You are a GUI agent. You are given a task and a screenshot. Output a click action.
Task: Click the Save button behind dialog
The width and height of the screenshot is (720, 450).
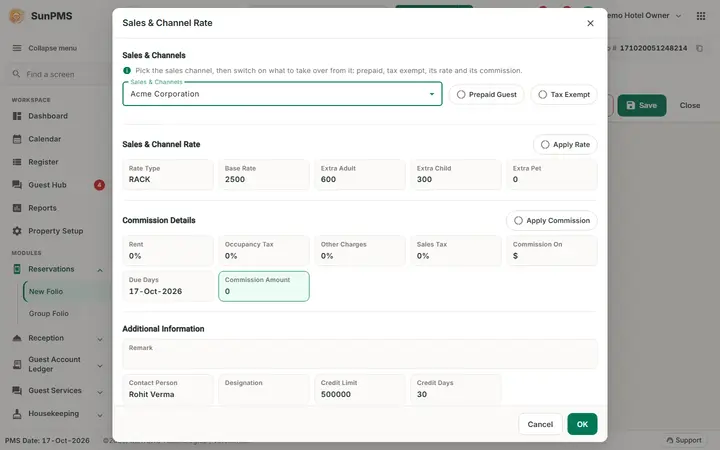pos(641,106)
